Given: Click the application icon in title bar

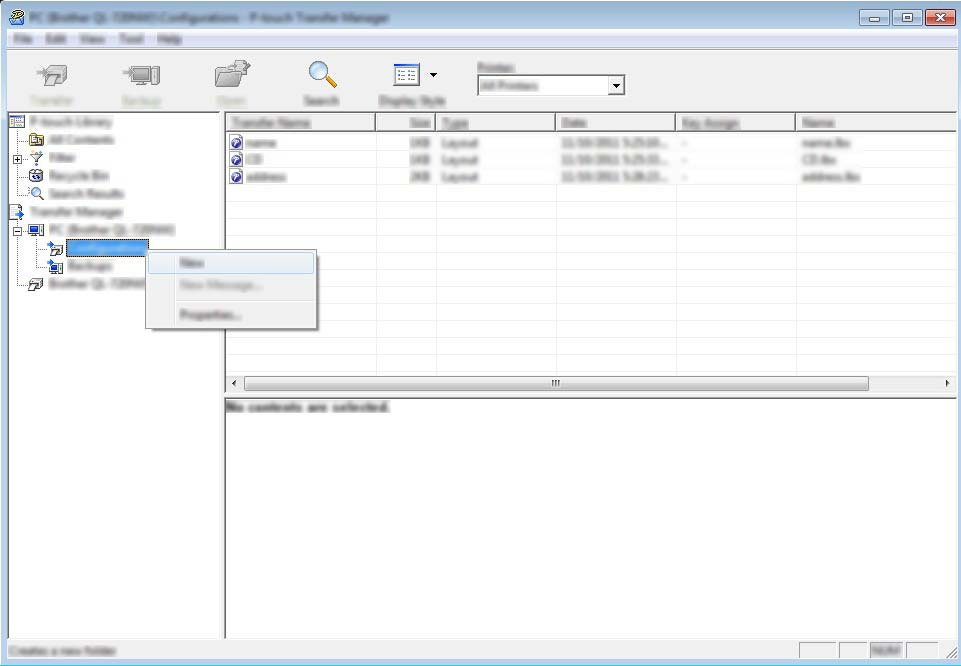Looking at the screenshot, I should [17, 17].
